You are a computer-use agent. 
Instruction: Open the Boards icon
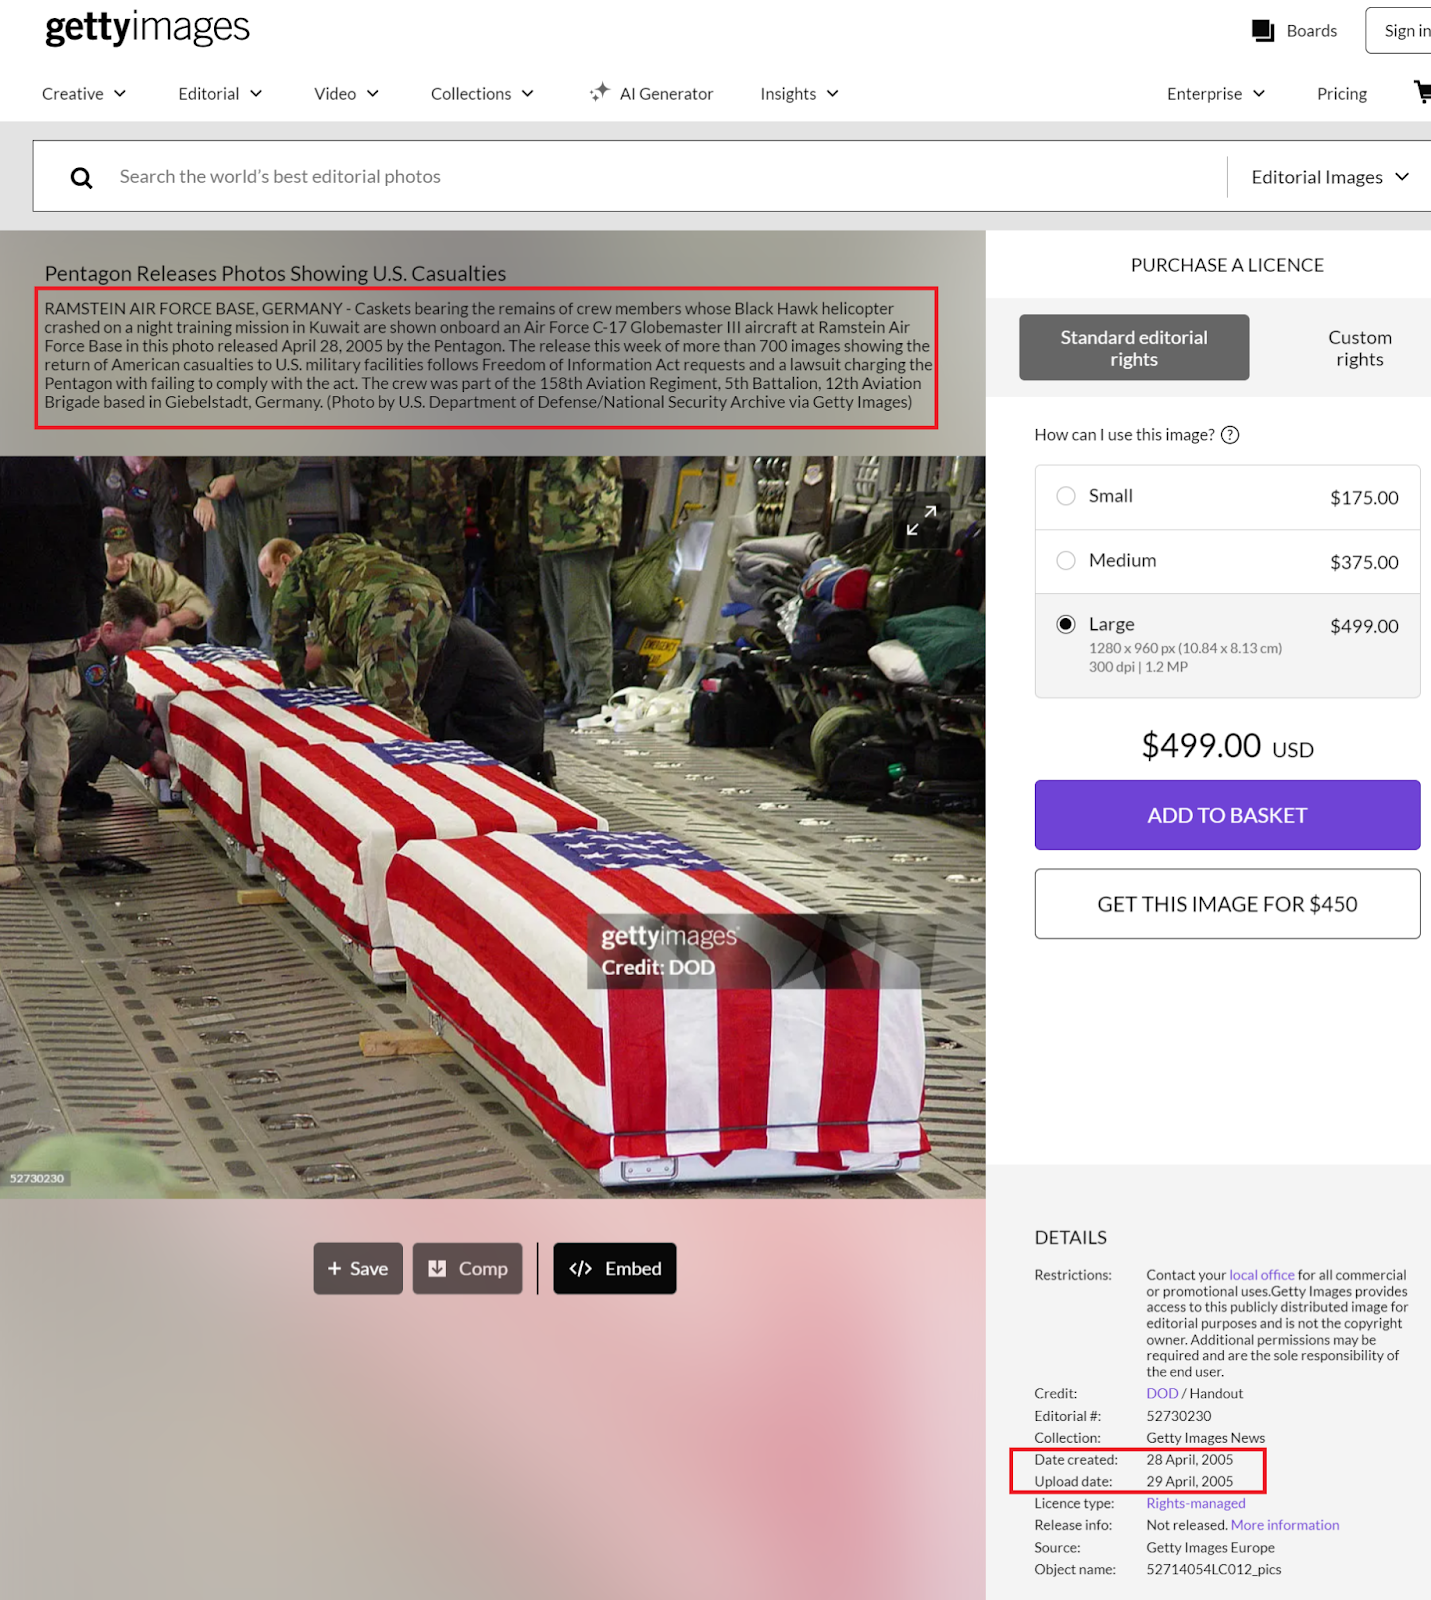[x=1263, y=31]
